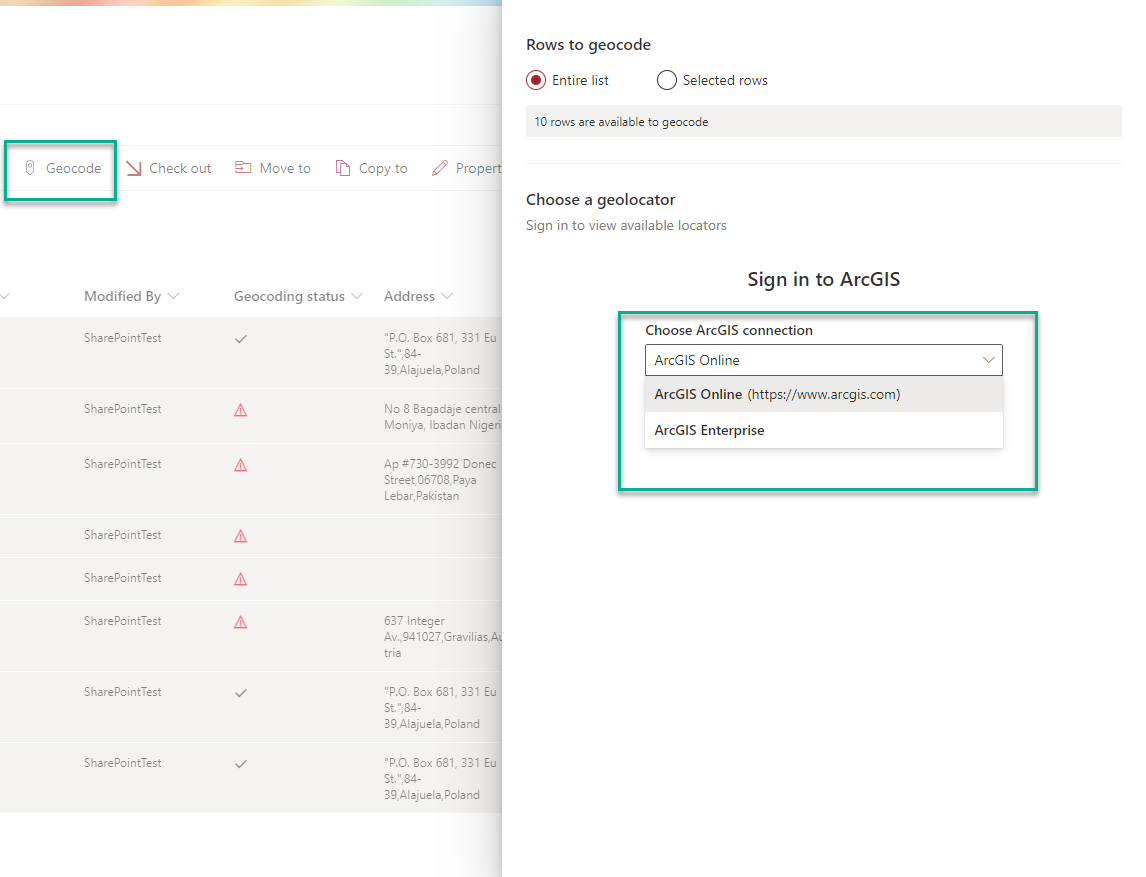Click 'Choose a geolocator' heading
The image size is (1146, 877).
601,200
